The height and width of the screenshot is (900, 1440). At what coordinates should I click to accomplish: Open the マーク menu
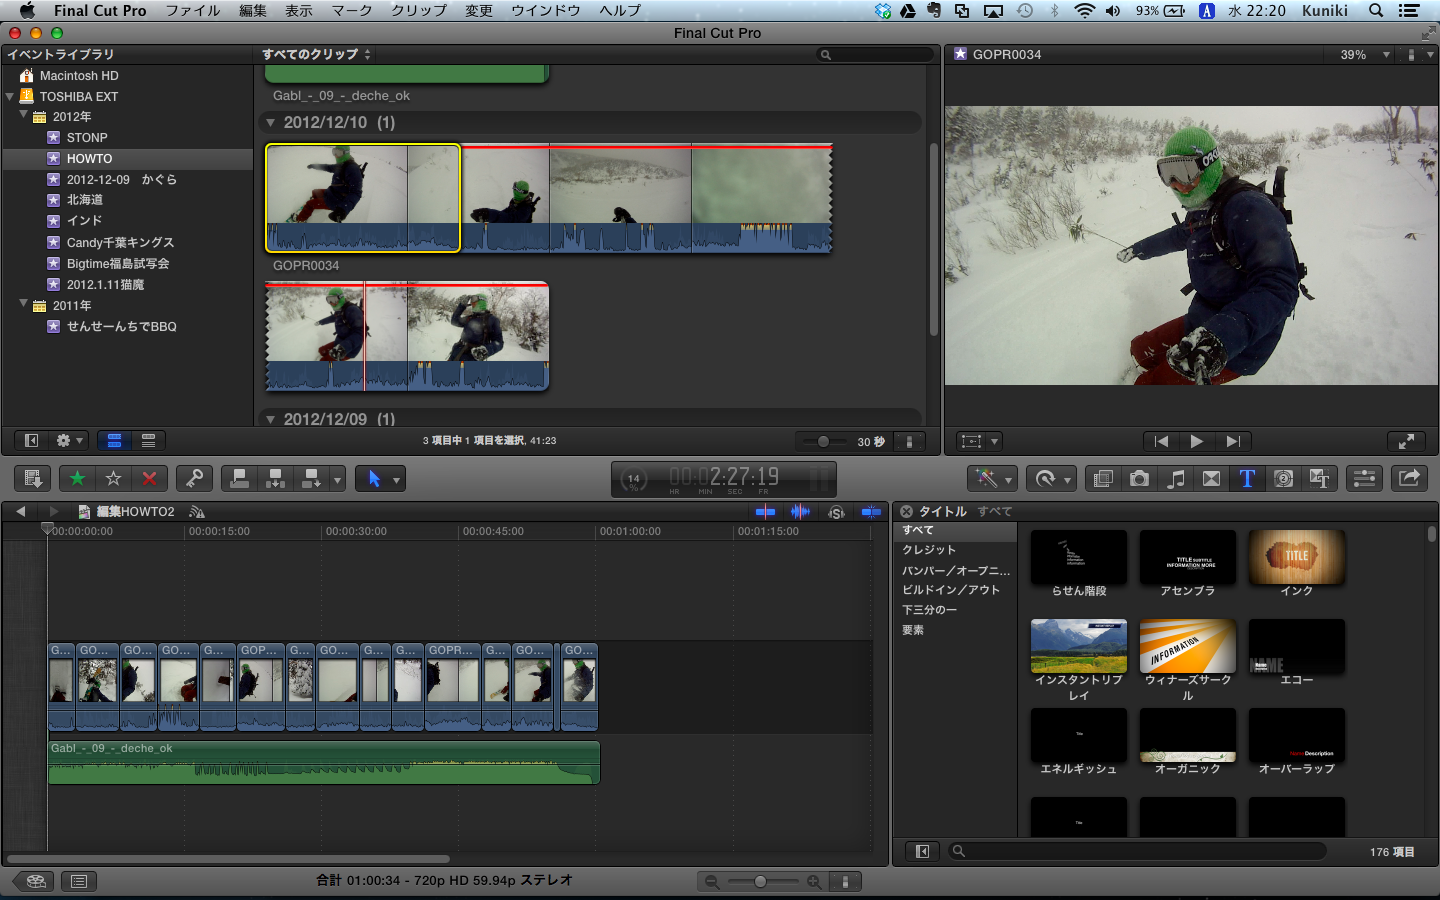click(x=352, y=10)
